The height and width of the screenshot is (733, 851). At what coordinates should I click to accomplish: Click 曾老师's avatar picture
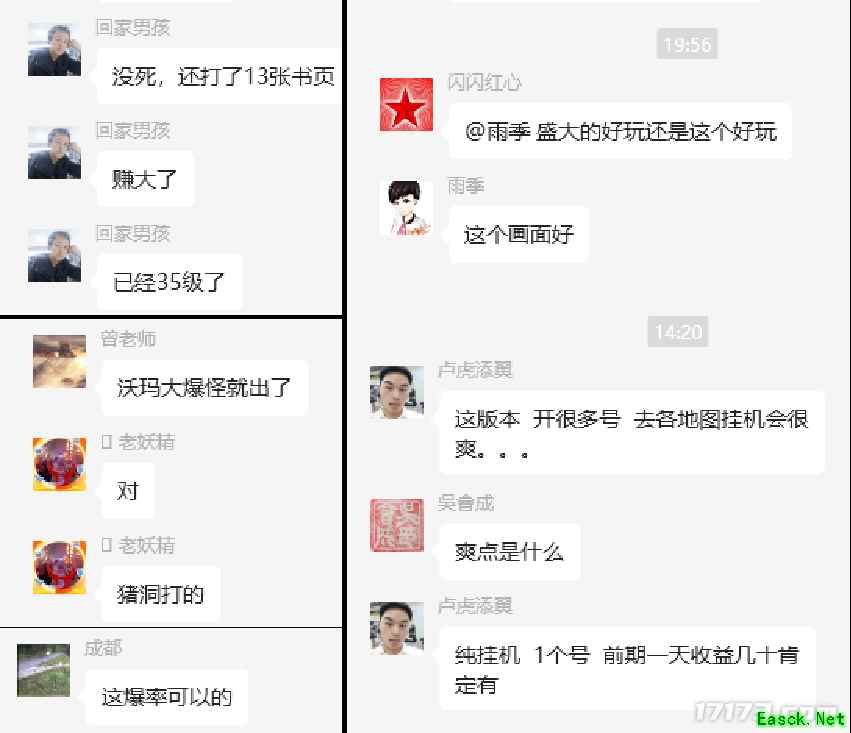pyautogui.click(x=60, y=361)
